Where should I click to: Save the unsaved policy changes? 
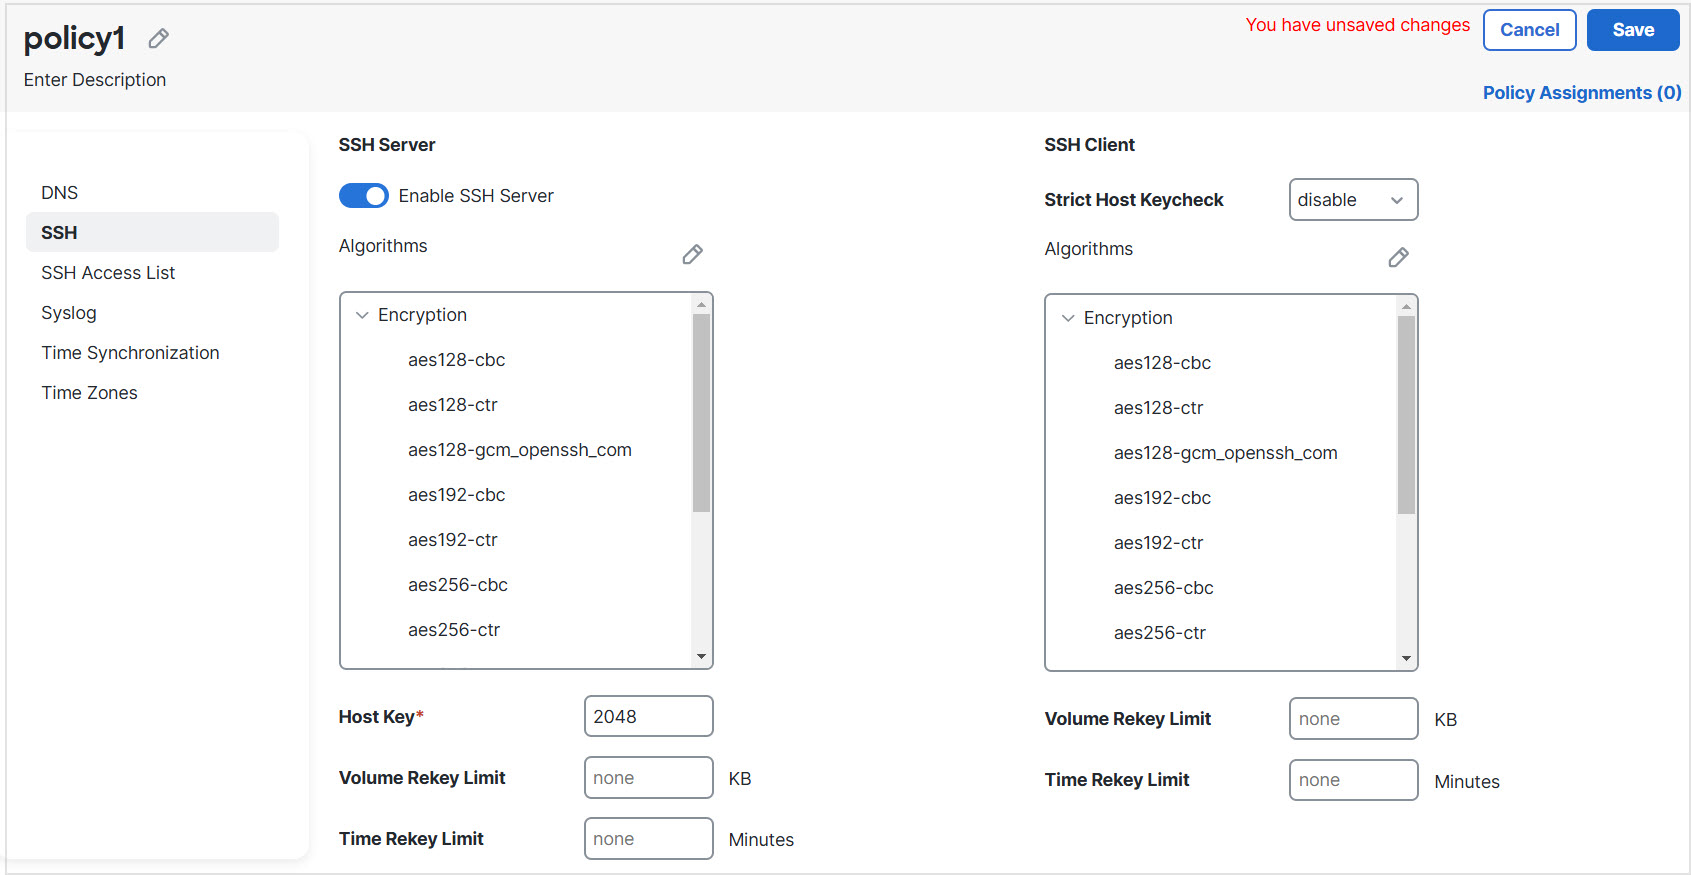tap(1632, 30)
